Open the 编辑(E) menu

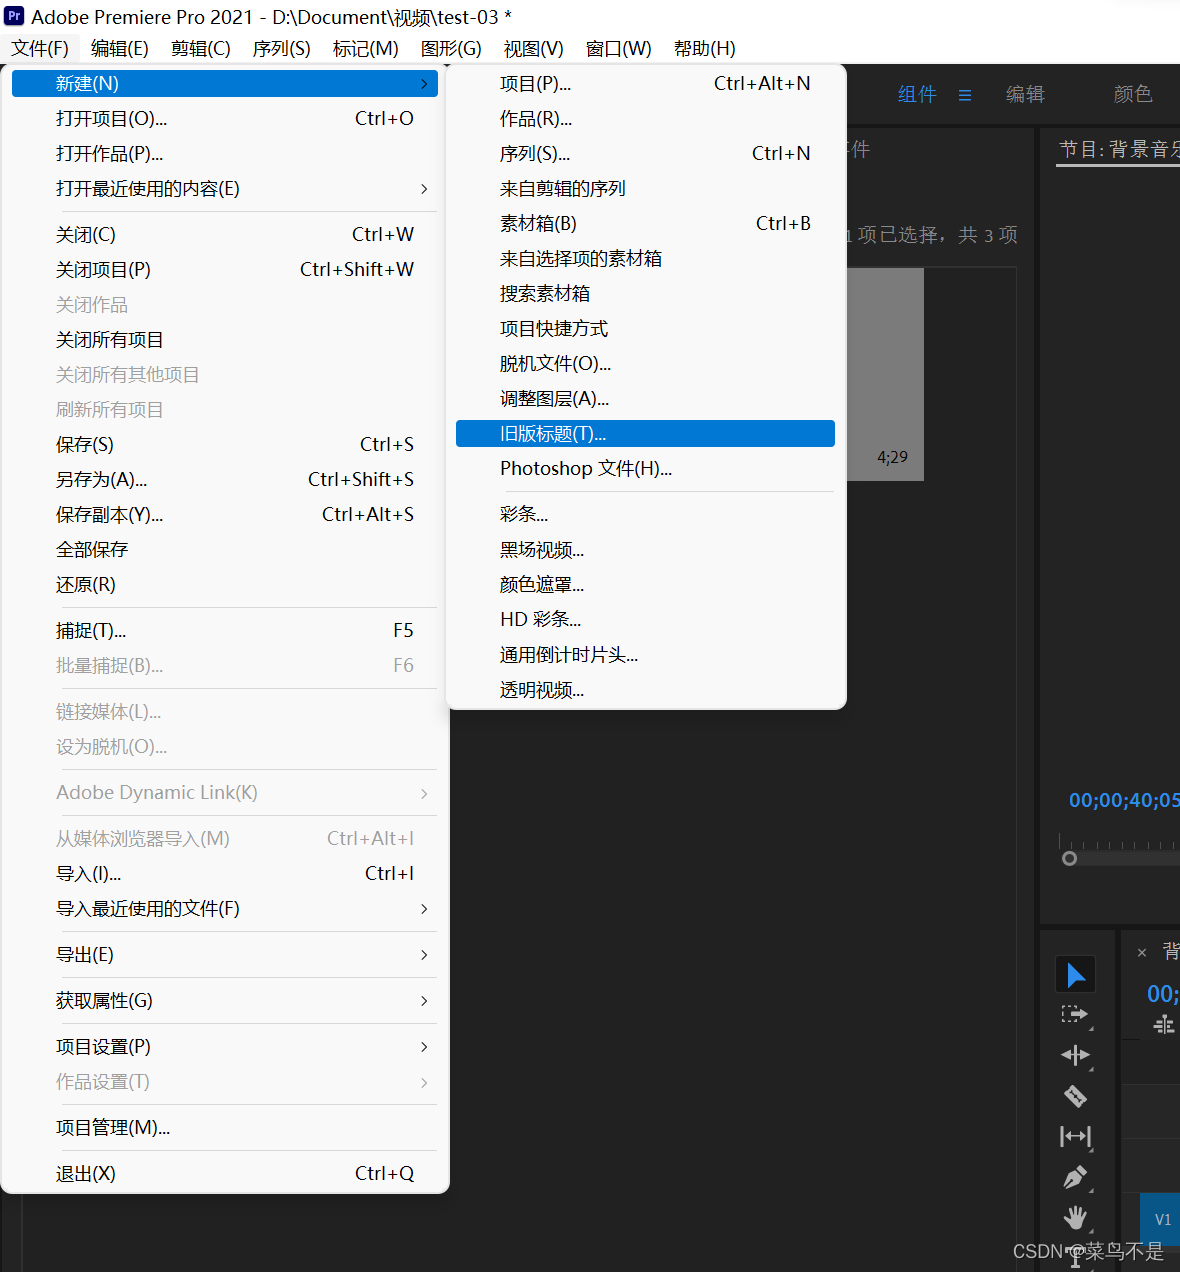(120, 49)
